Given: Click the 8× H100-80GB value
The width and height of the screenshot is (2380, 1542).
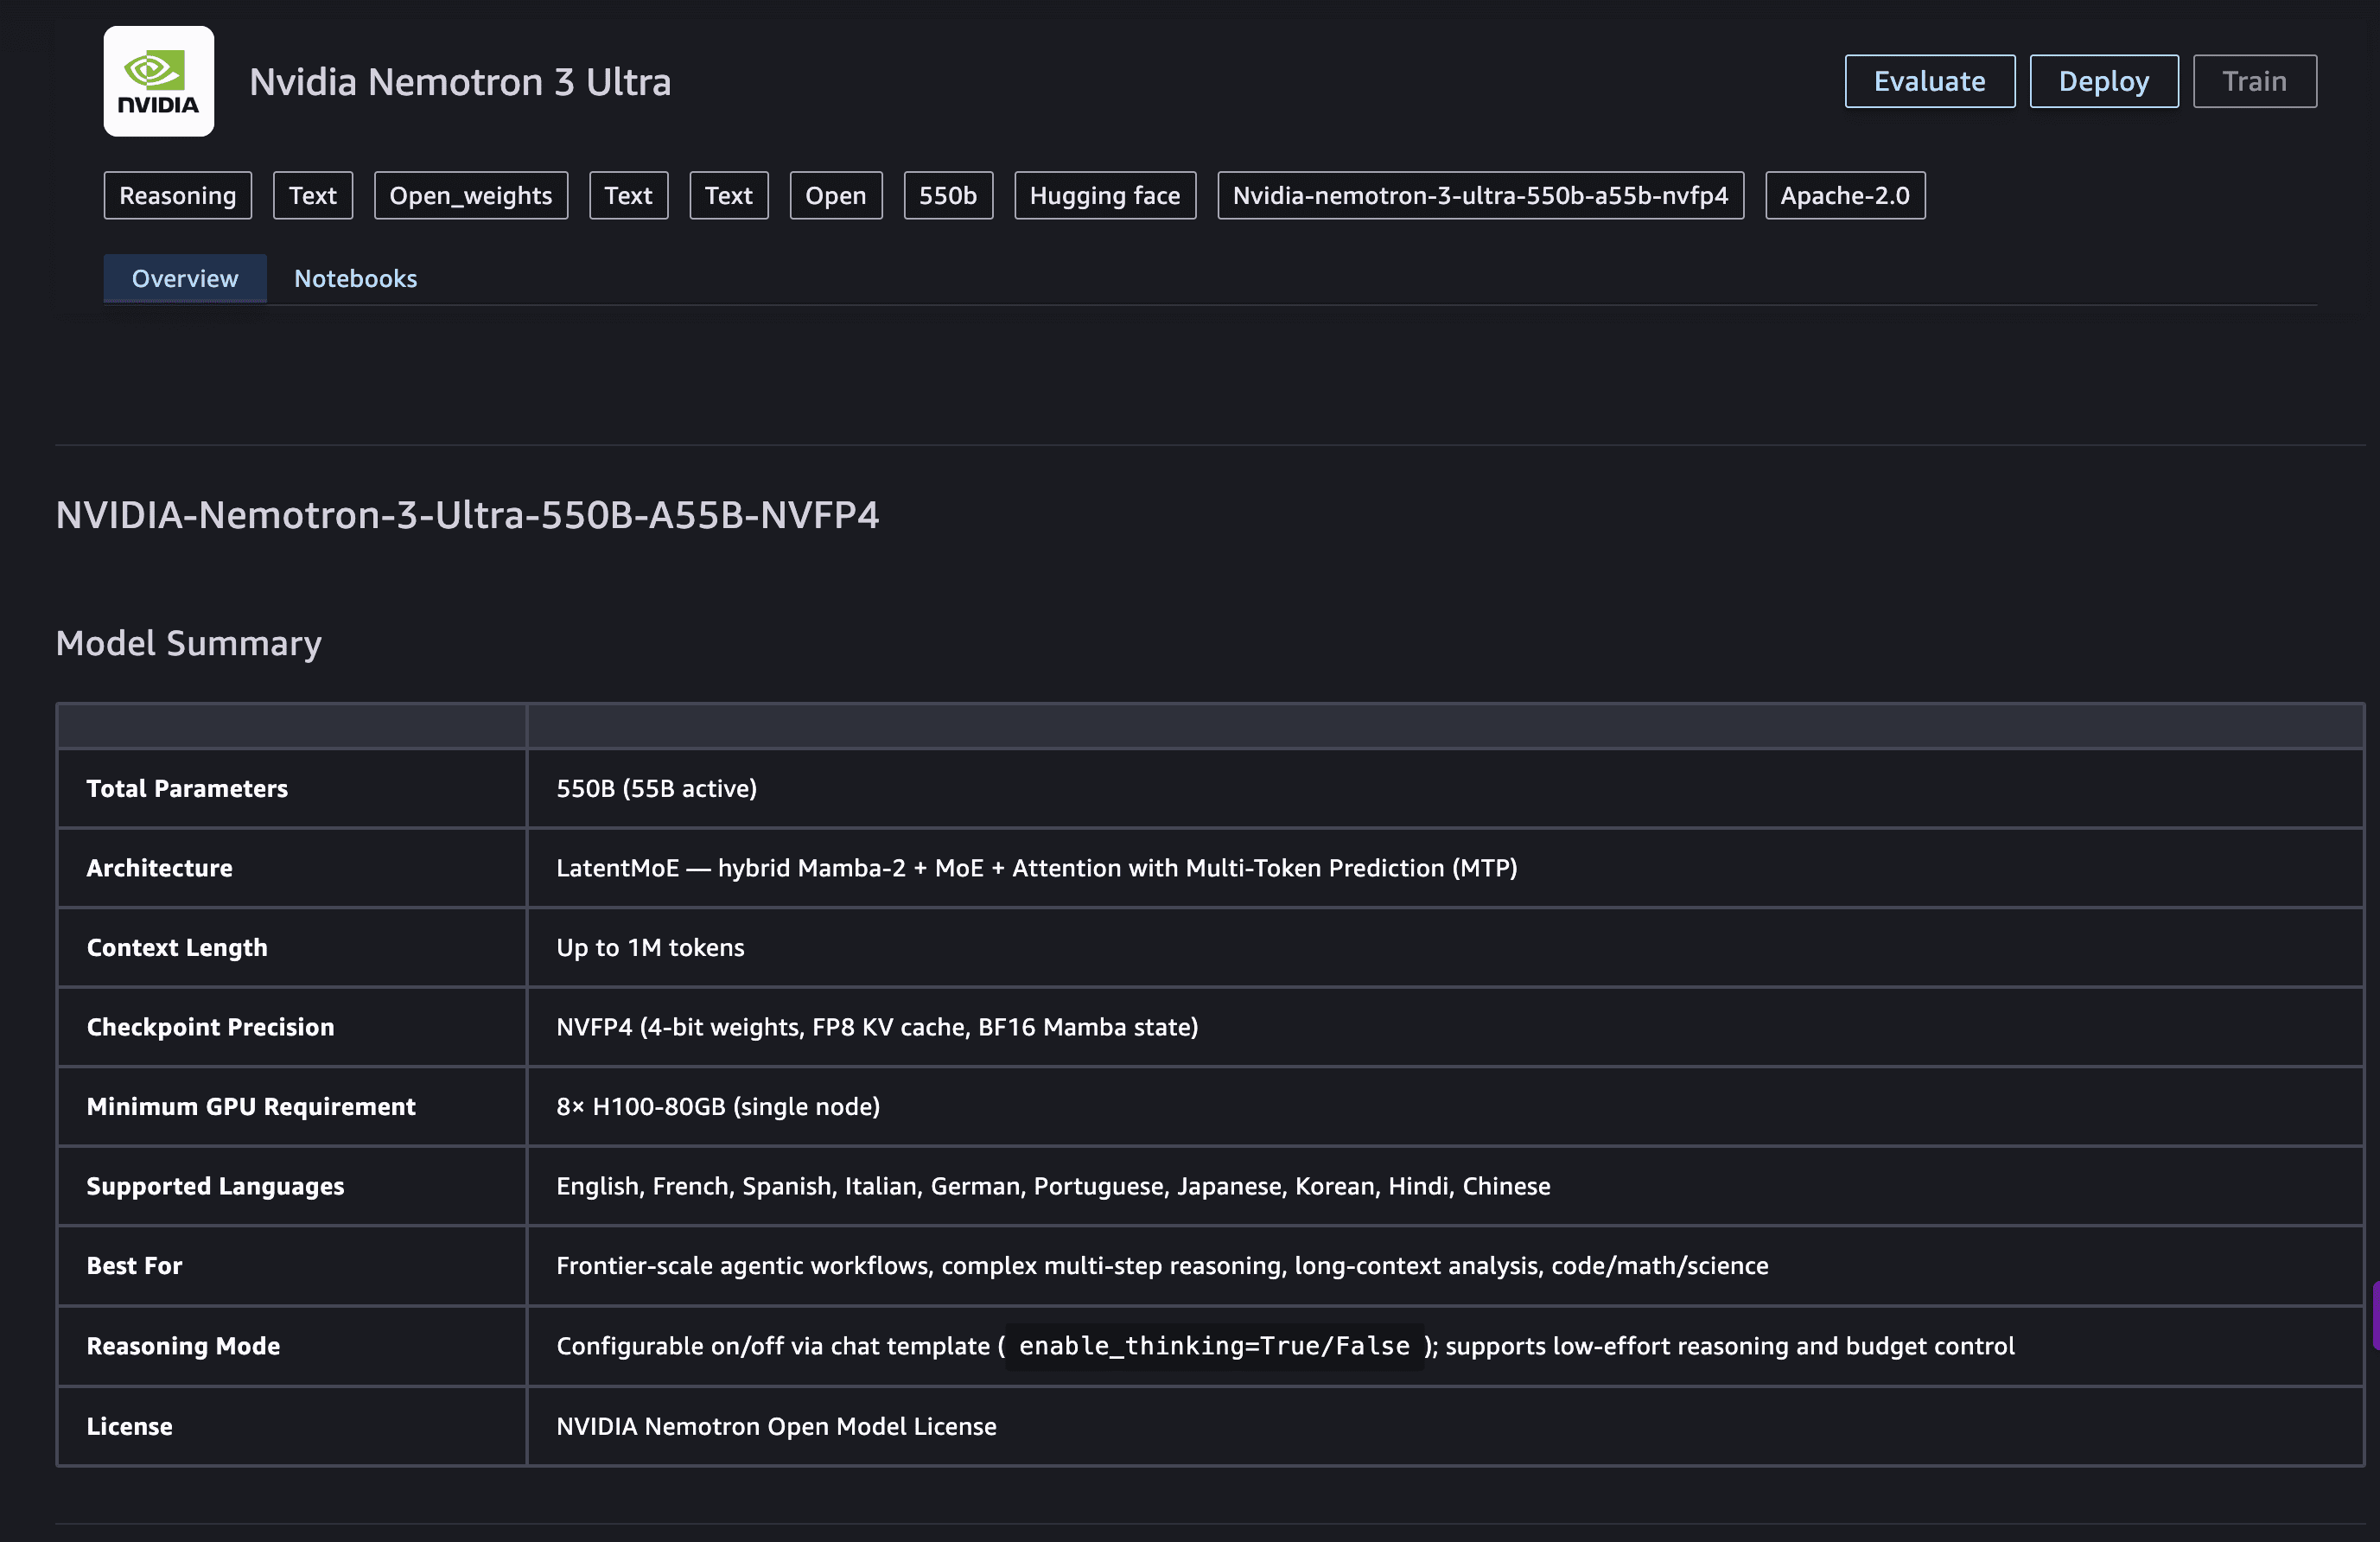Looking at the screenshot, I should (718, 1106).
